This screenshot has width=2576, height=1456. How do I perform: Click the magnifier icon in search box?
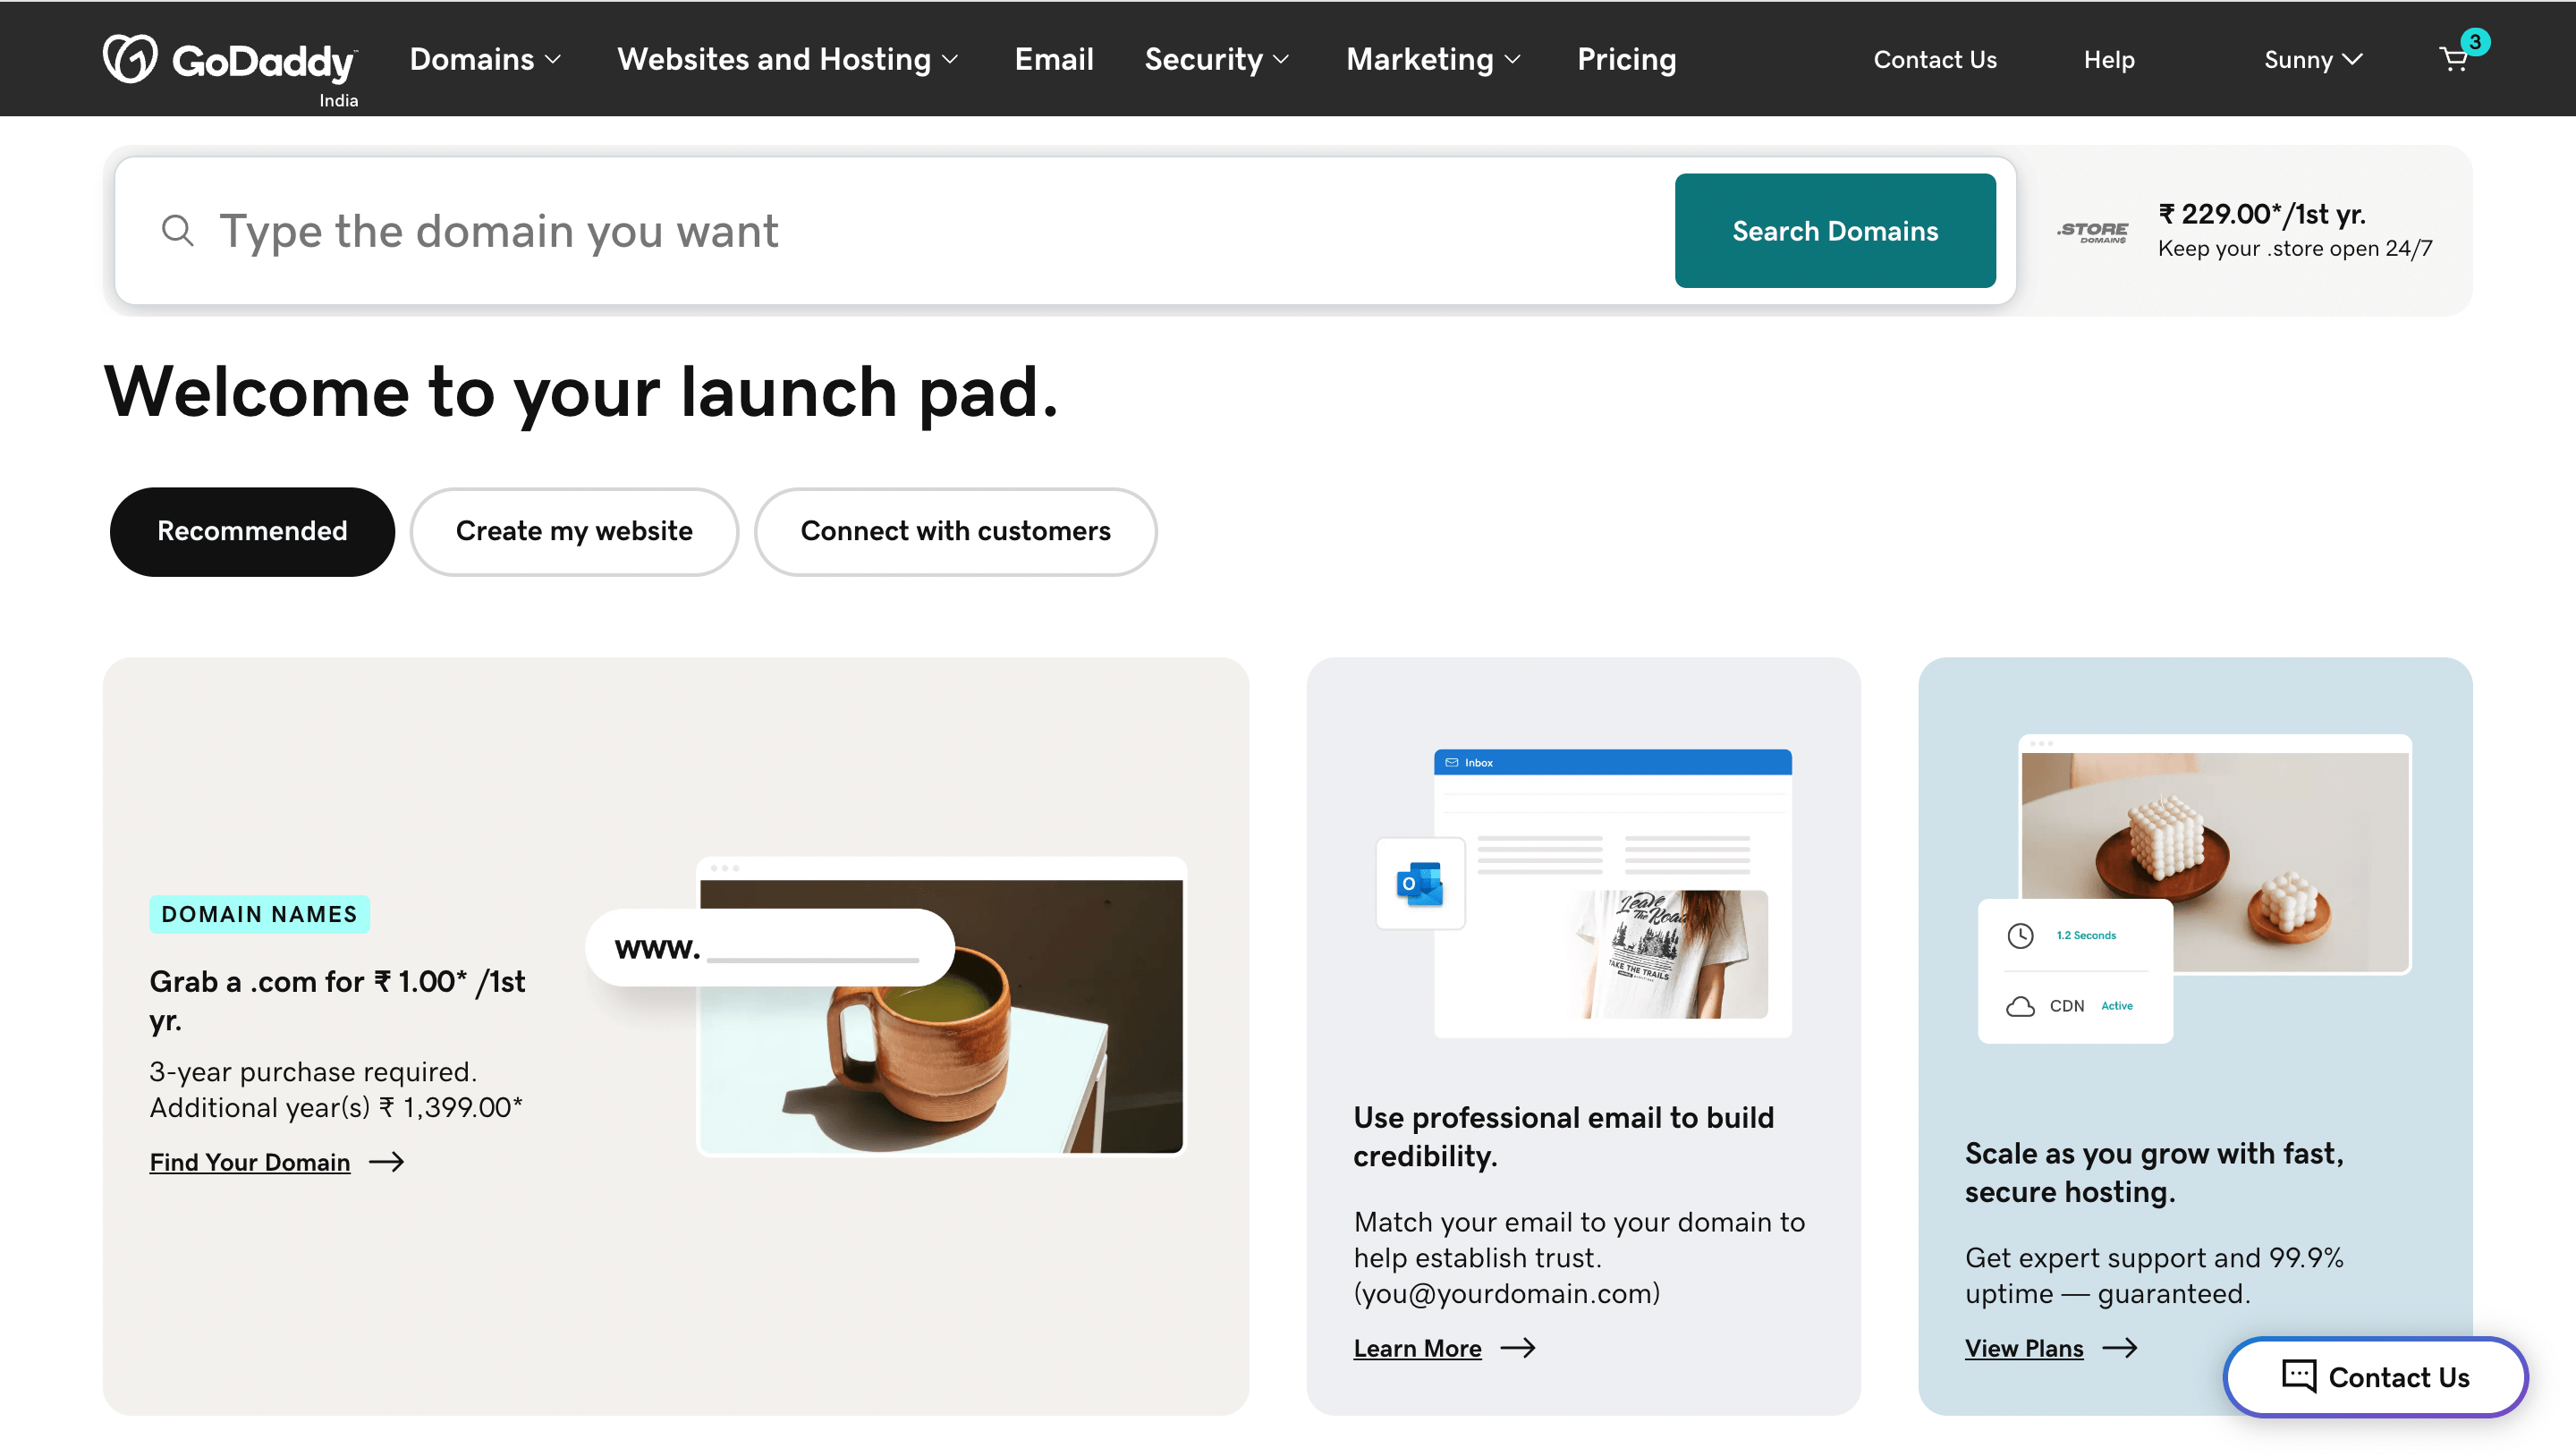click(178, 231)
